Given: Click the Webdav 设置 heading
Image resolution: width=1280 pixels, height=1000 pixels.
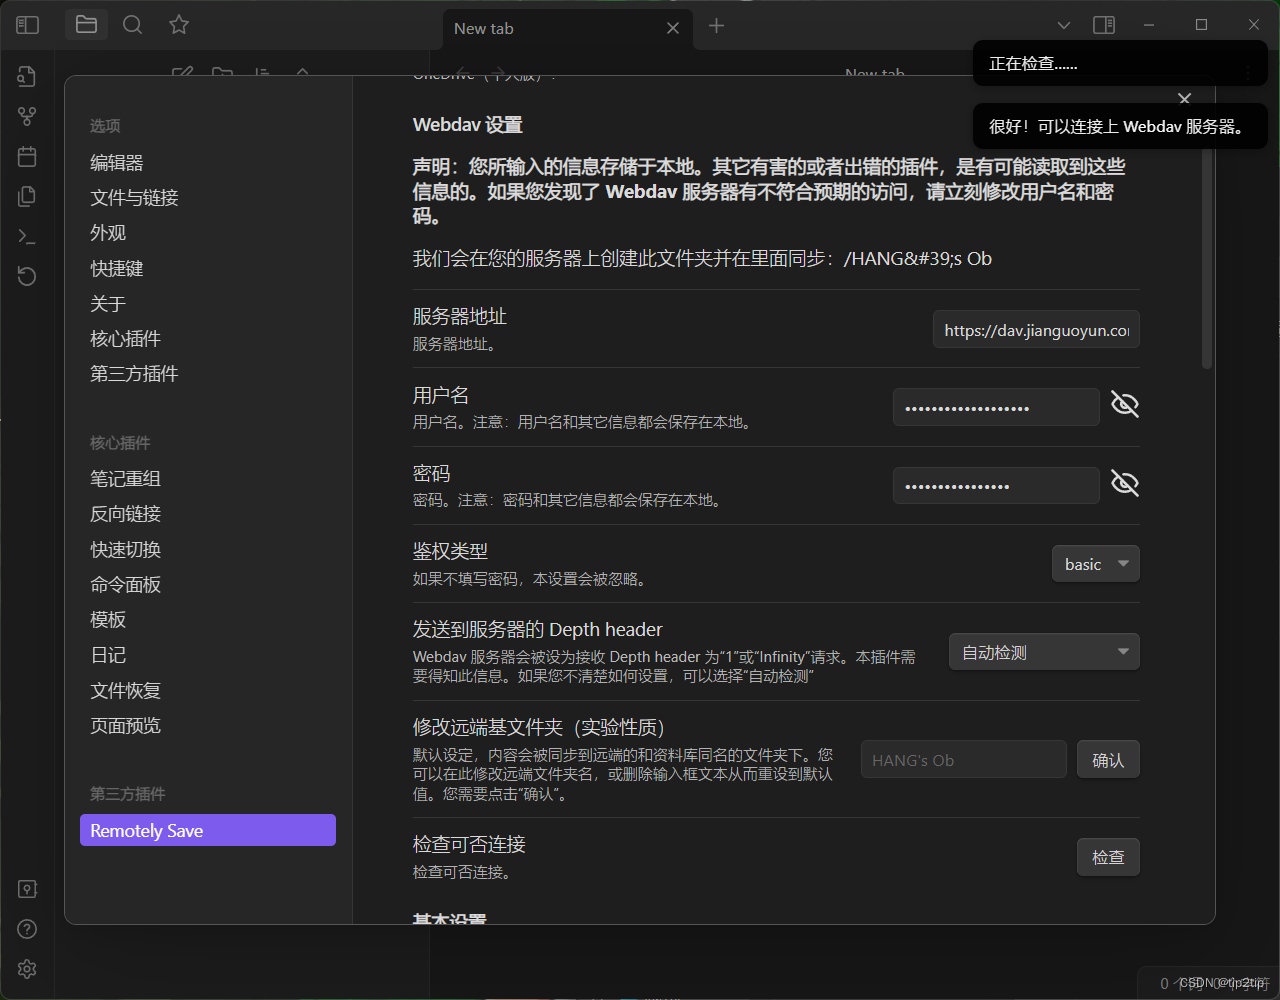Looking at the screenshot, I should [468, 125].
